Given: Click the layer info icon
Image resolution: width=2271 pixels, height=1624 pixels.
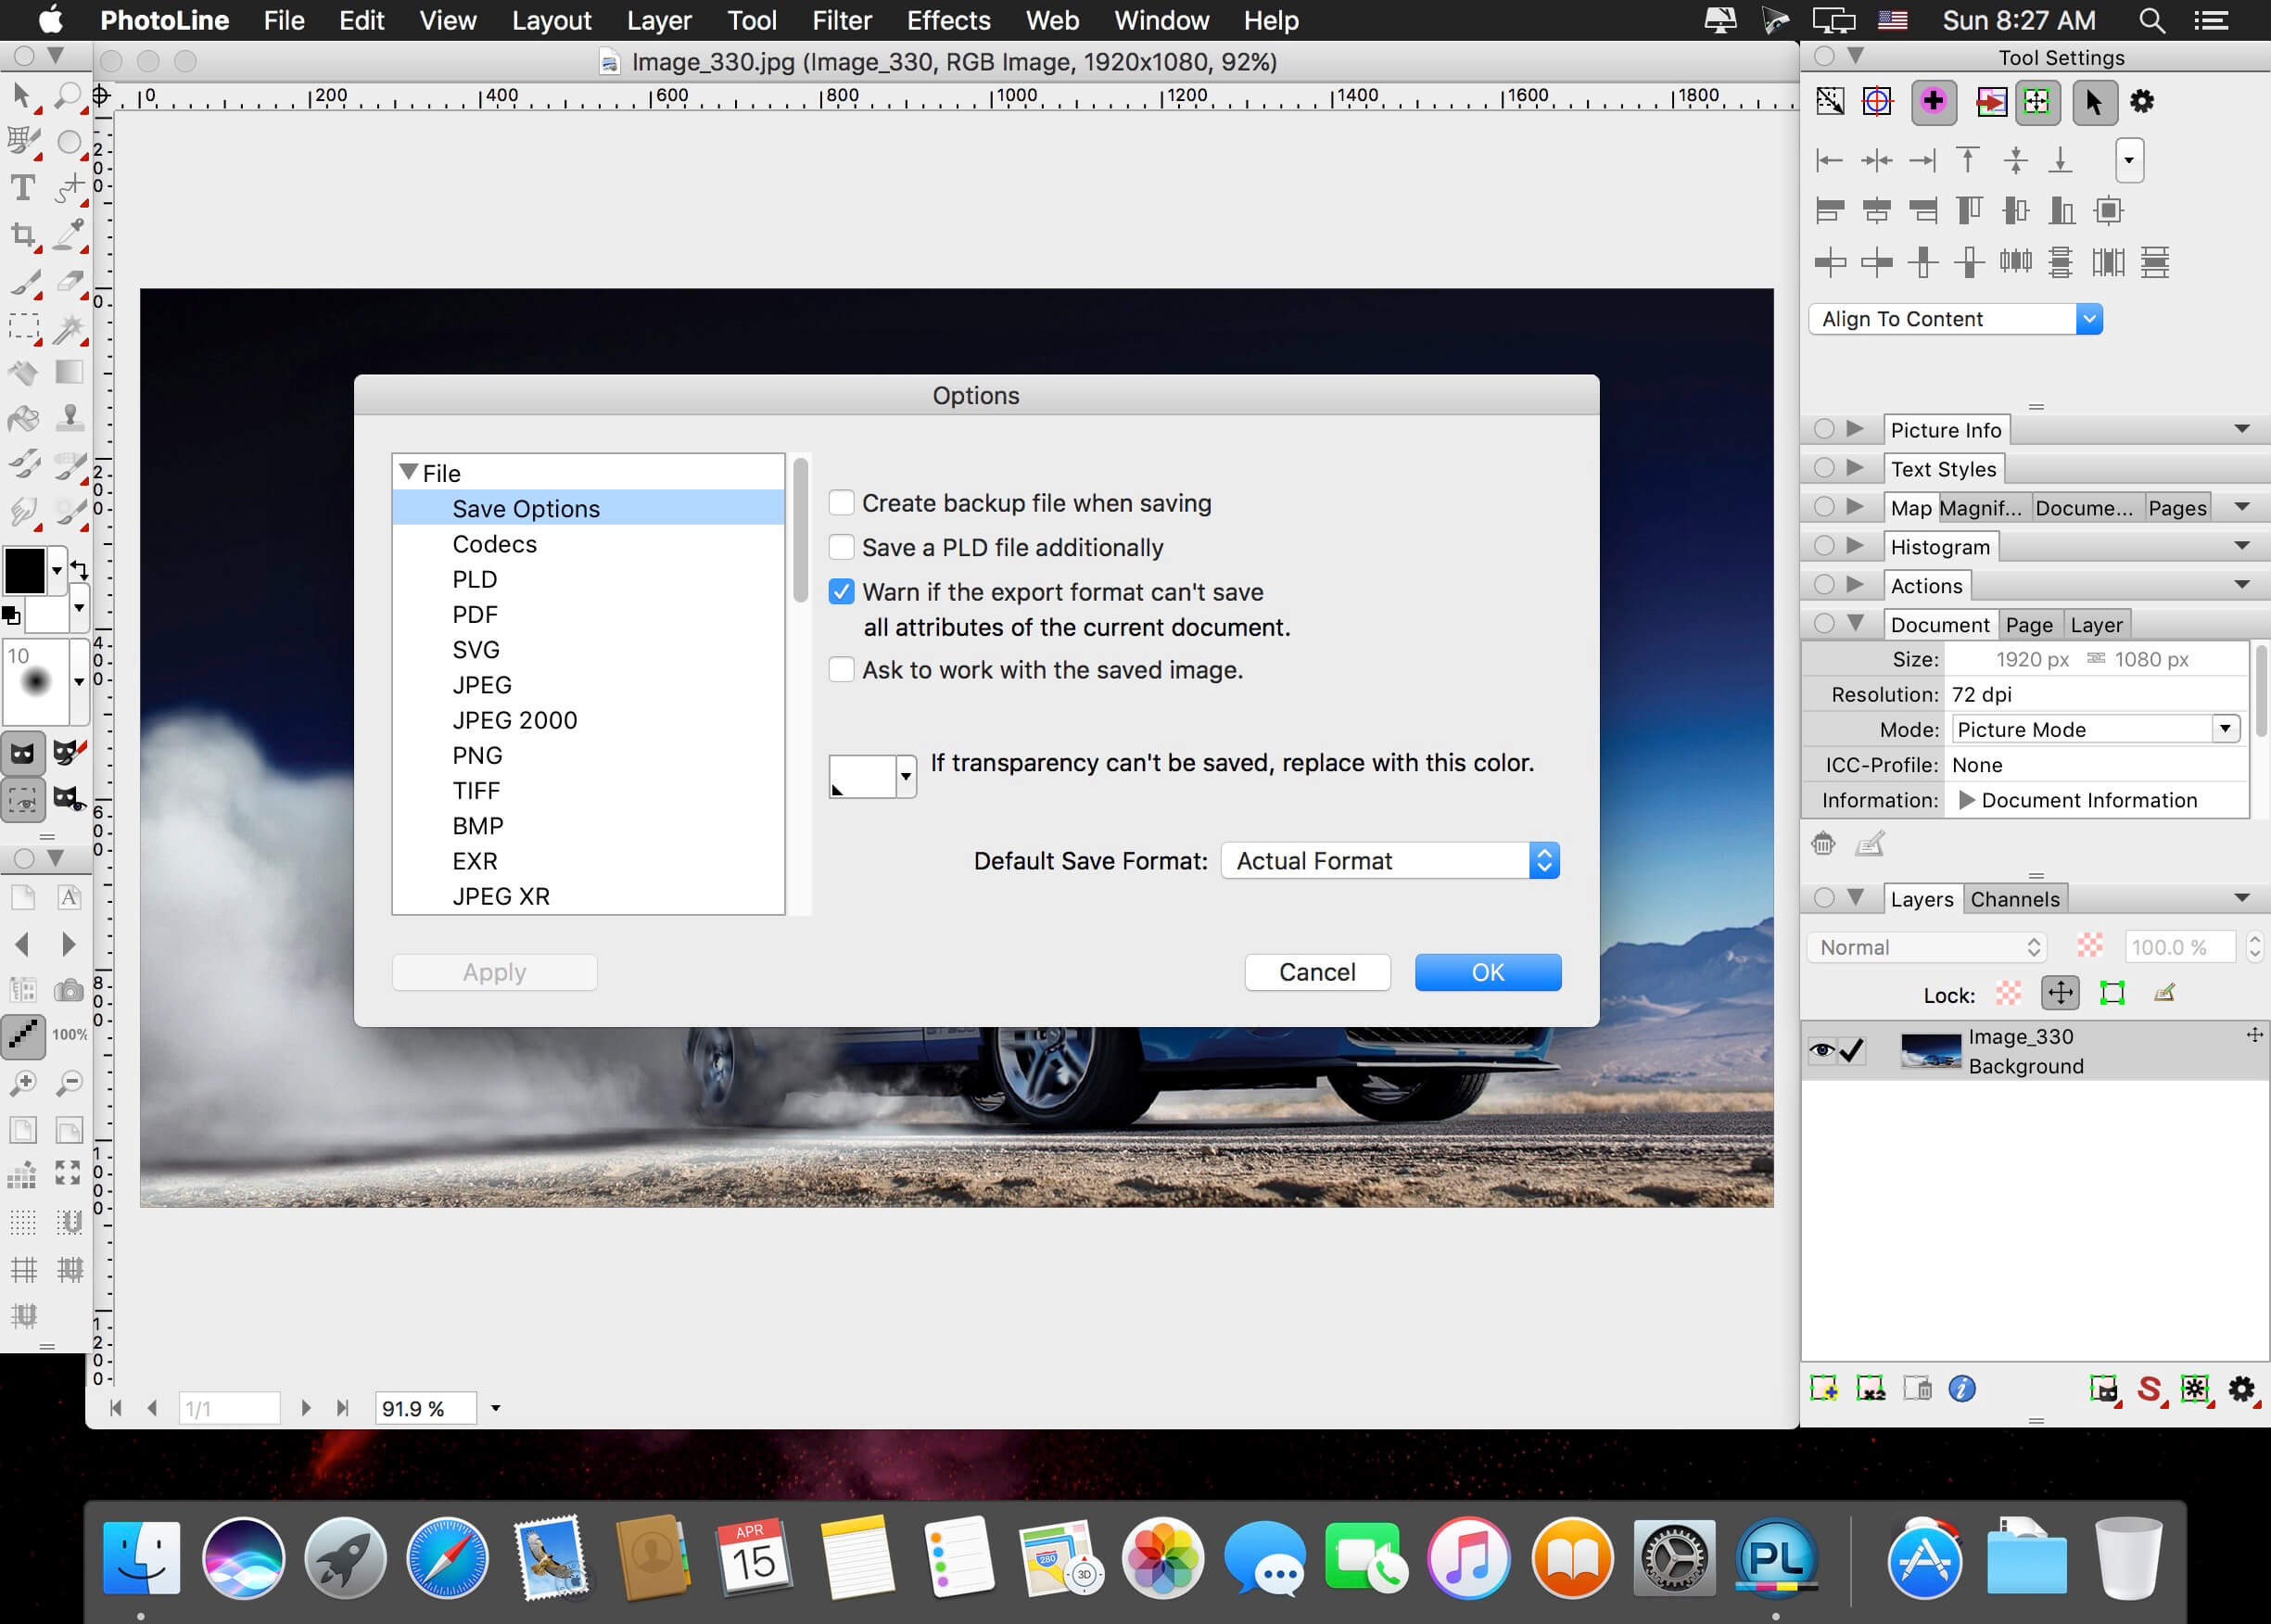Looking at the screenshot, I should (1962, 1389).
